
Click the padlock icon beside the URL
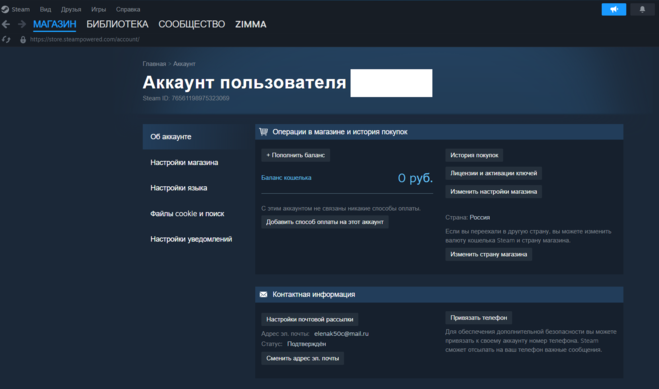coord(23,39)
